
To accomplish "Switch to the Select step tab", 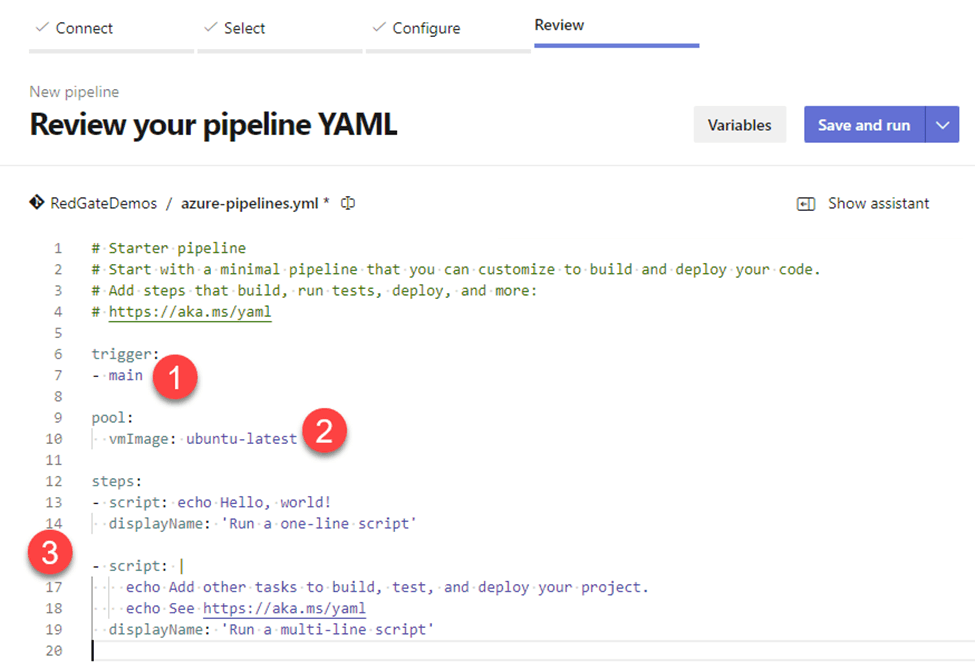I will [x=244, y=28].
